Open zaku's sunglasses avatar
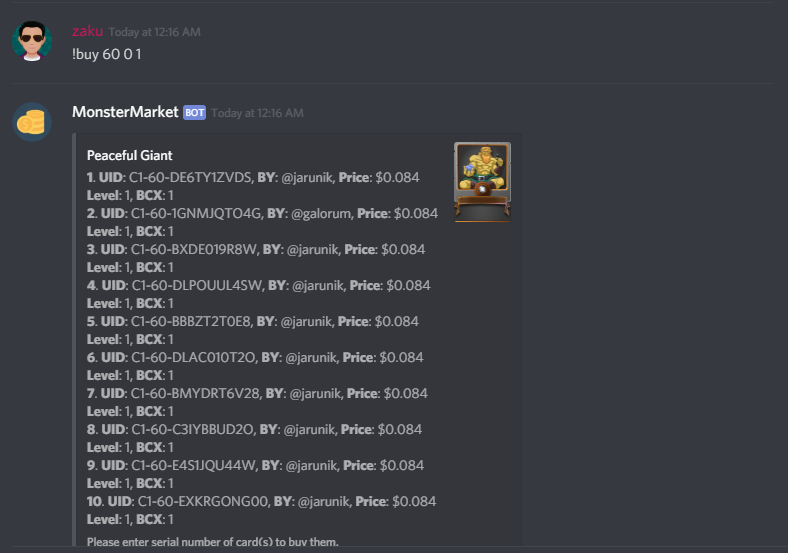This screenshot has width=788, height=553. (32, 41)
